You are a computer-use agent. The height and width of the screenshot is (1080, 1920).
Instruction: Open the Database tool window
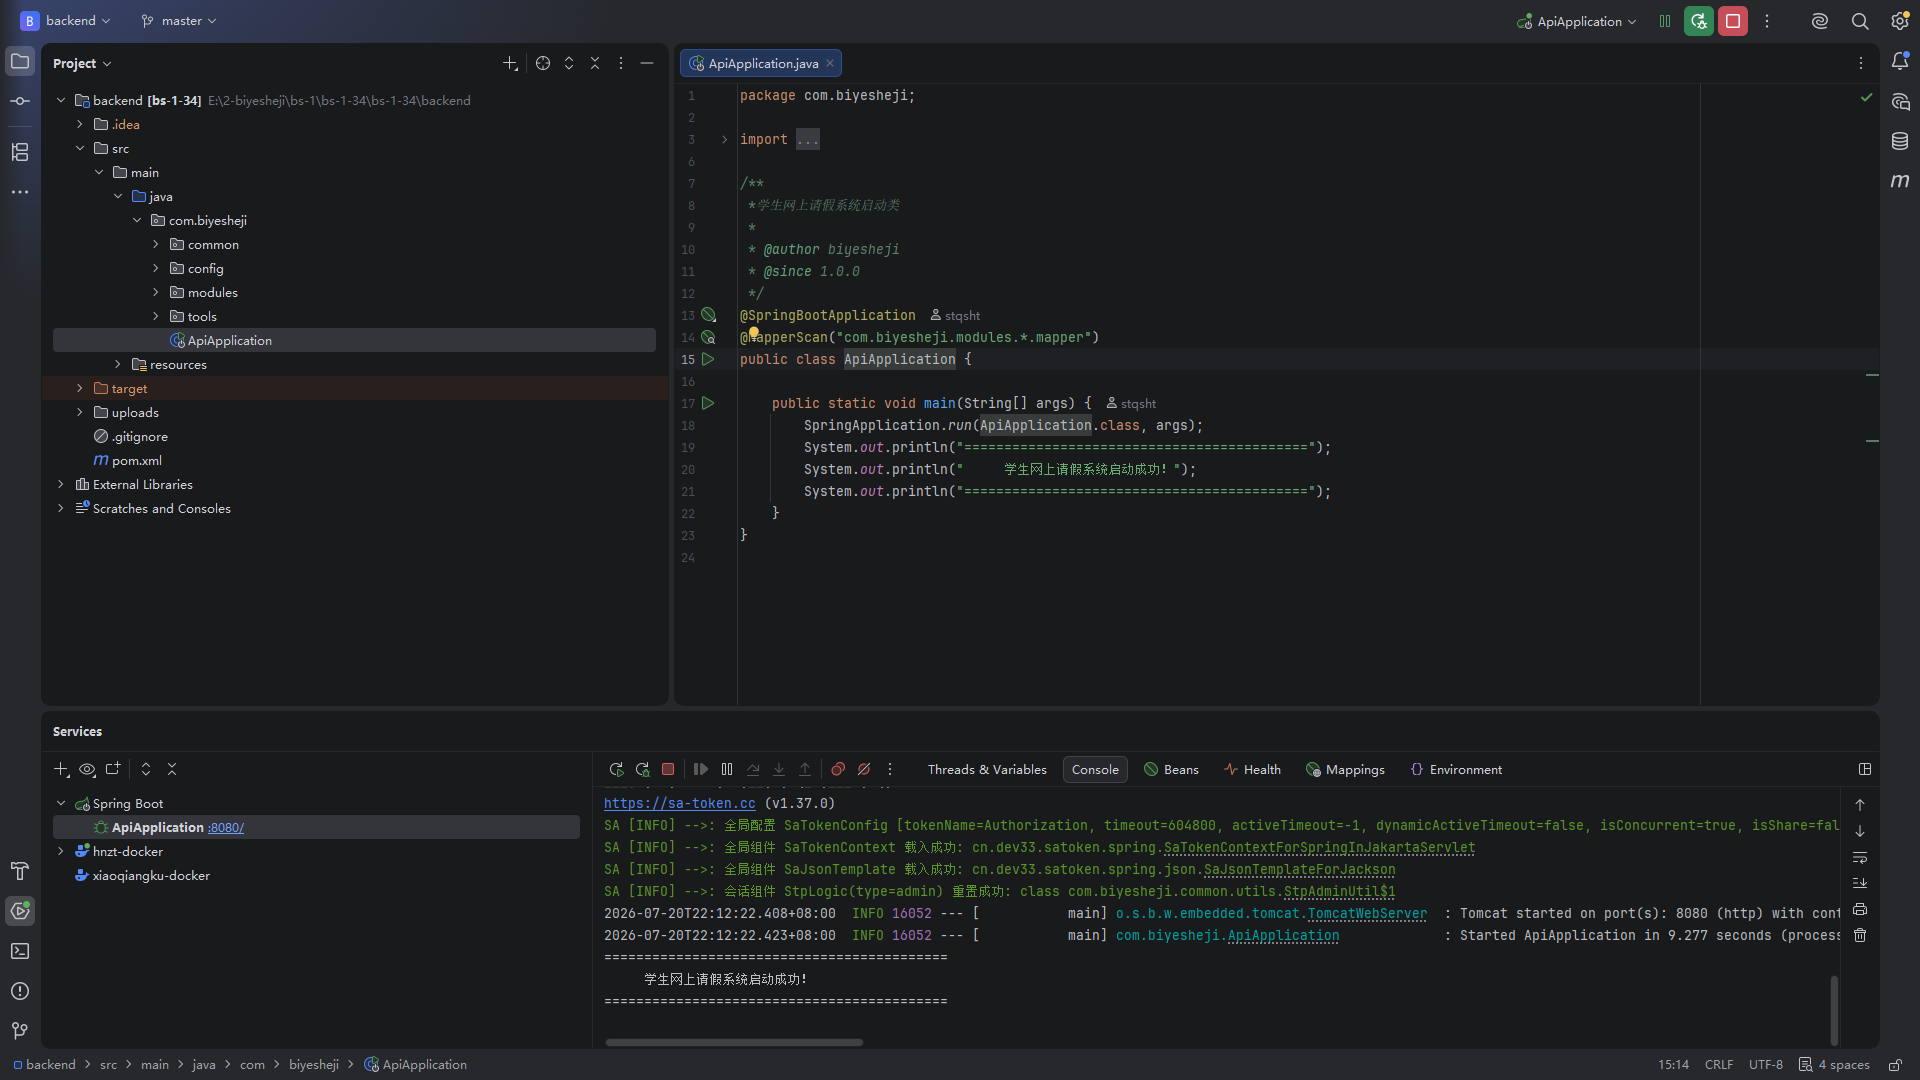click(1900, 141)
